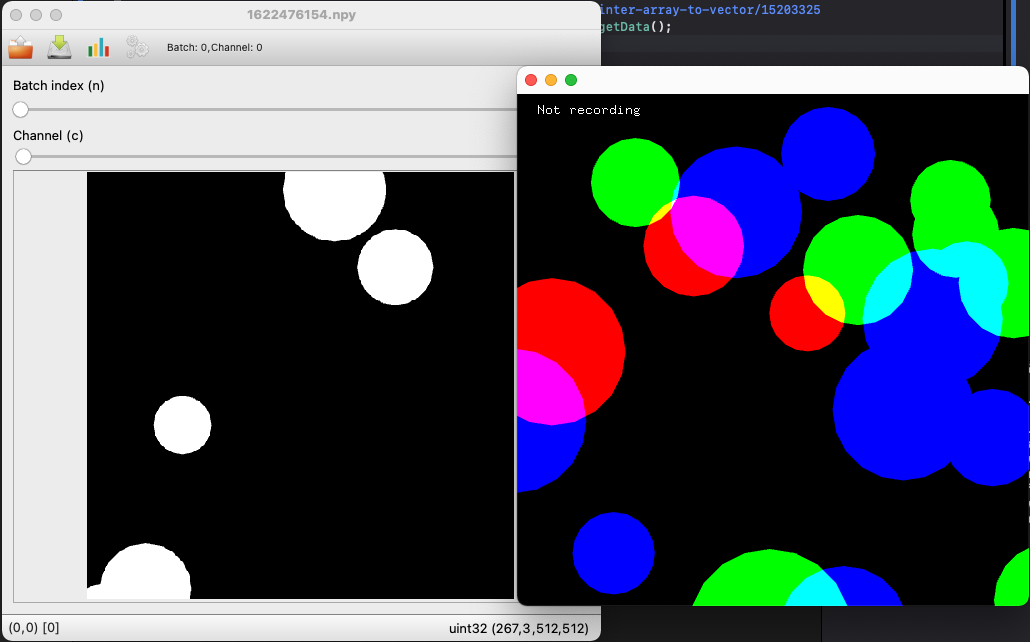Screen dimensions: 1030x642
Task: Adjust the Channel (c) slider handle
Action: tap(23, 156)
